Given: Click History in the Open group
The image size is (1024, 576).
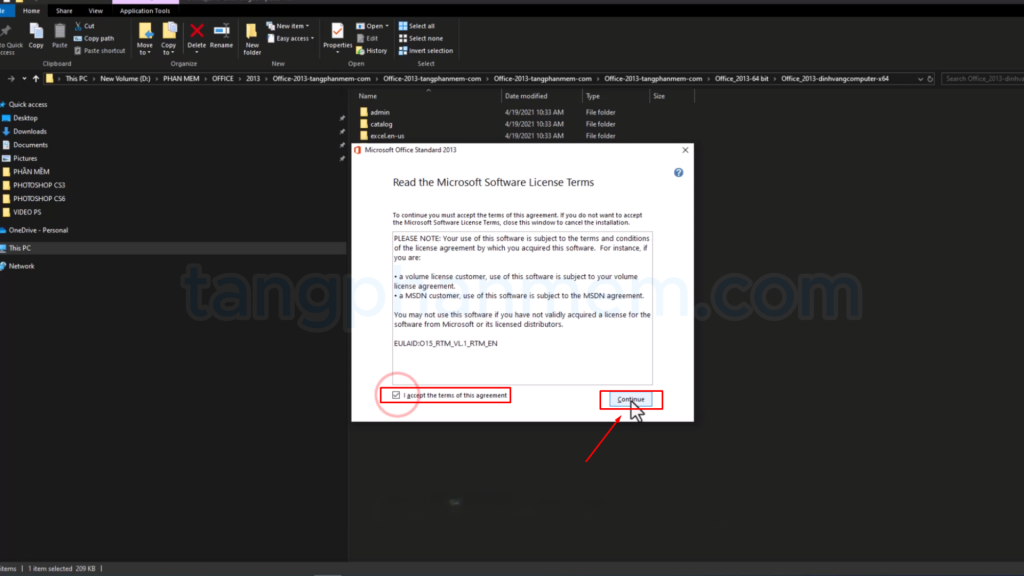Looking at the screenshot, I should pyautogui.click(x=372, y=51).
